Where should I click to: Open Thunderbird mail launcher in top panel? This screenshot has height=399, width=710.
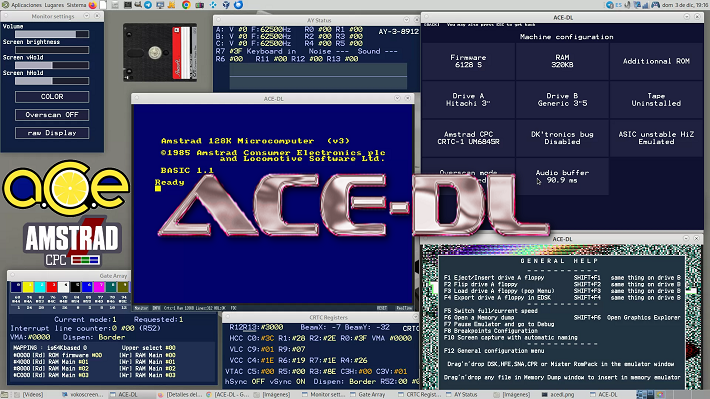point(238,5)
